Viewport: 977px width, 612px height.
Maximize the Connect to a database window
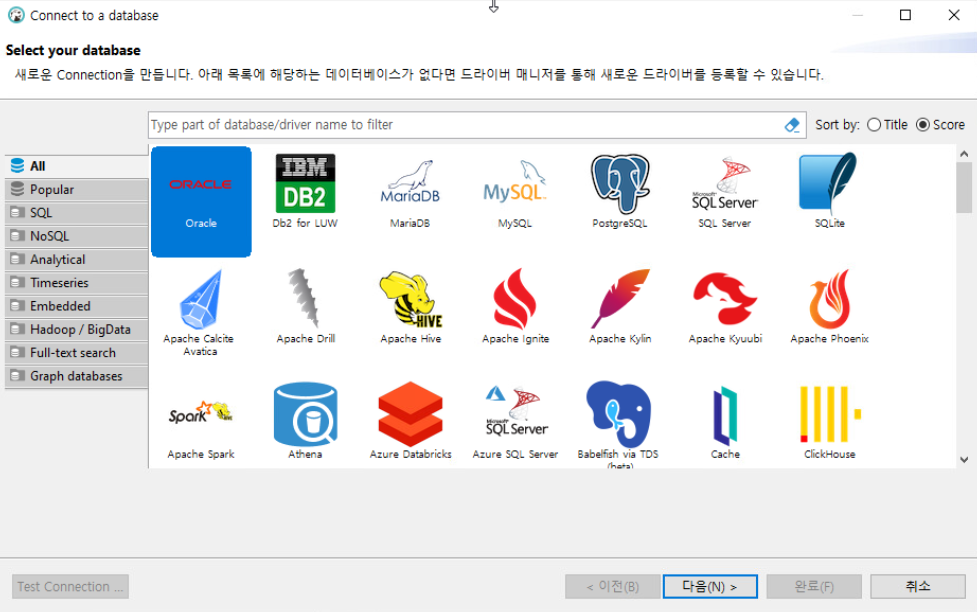pyautogui.click(x=905, y=15)
